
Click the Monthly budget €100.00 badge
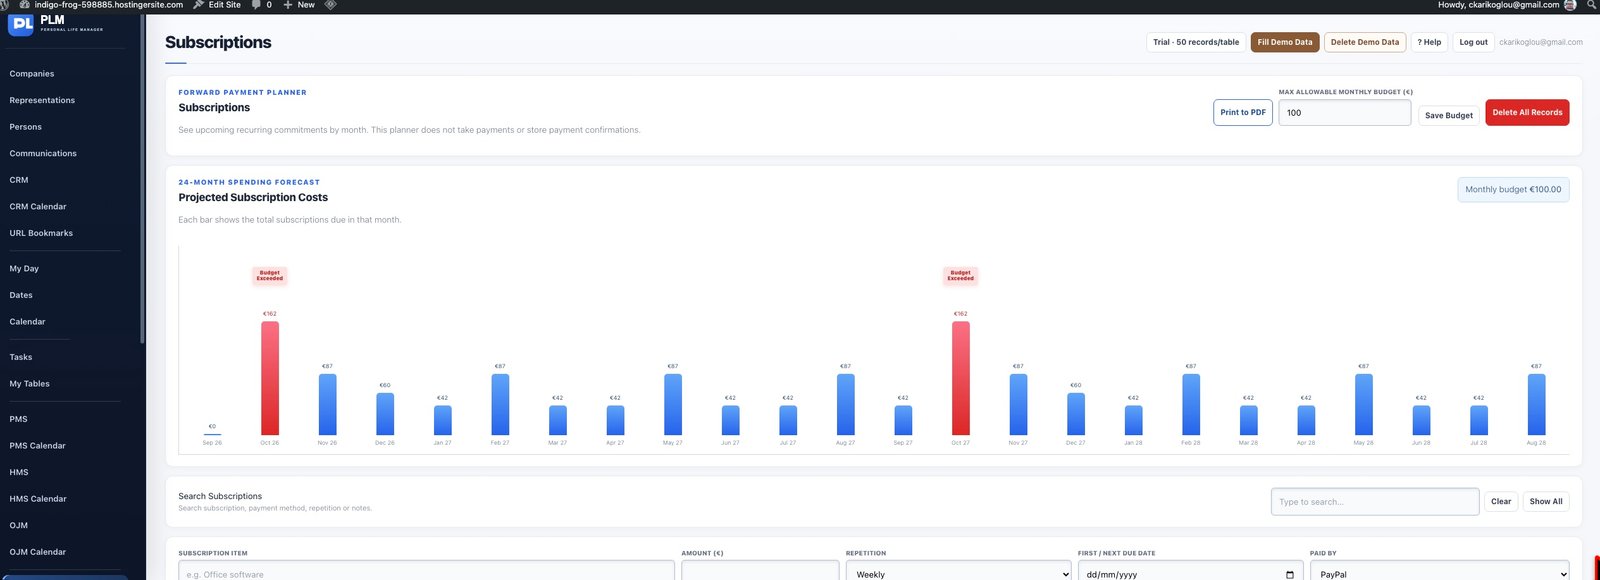pos(1513,189)
